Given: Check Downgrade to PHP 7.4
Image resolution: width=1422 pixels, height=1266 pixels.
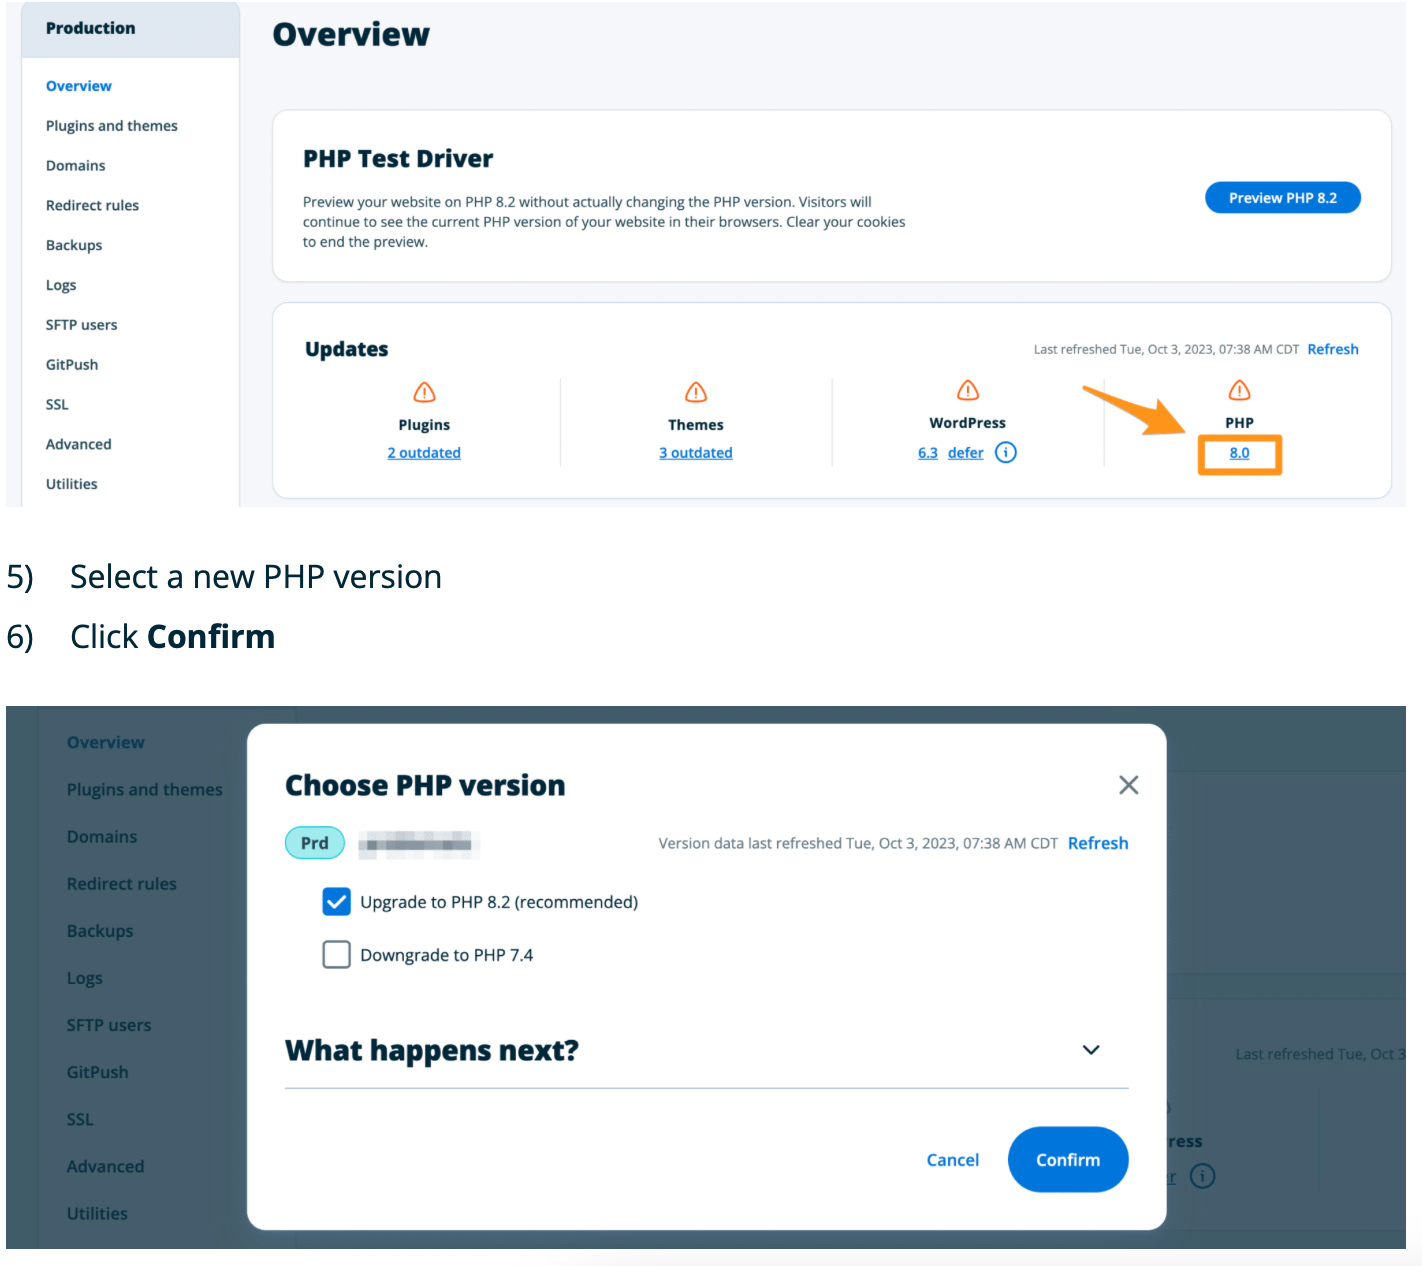Looking at the screenshot, I should click(x=337, y=954).
